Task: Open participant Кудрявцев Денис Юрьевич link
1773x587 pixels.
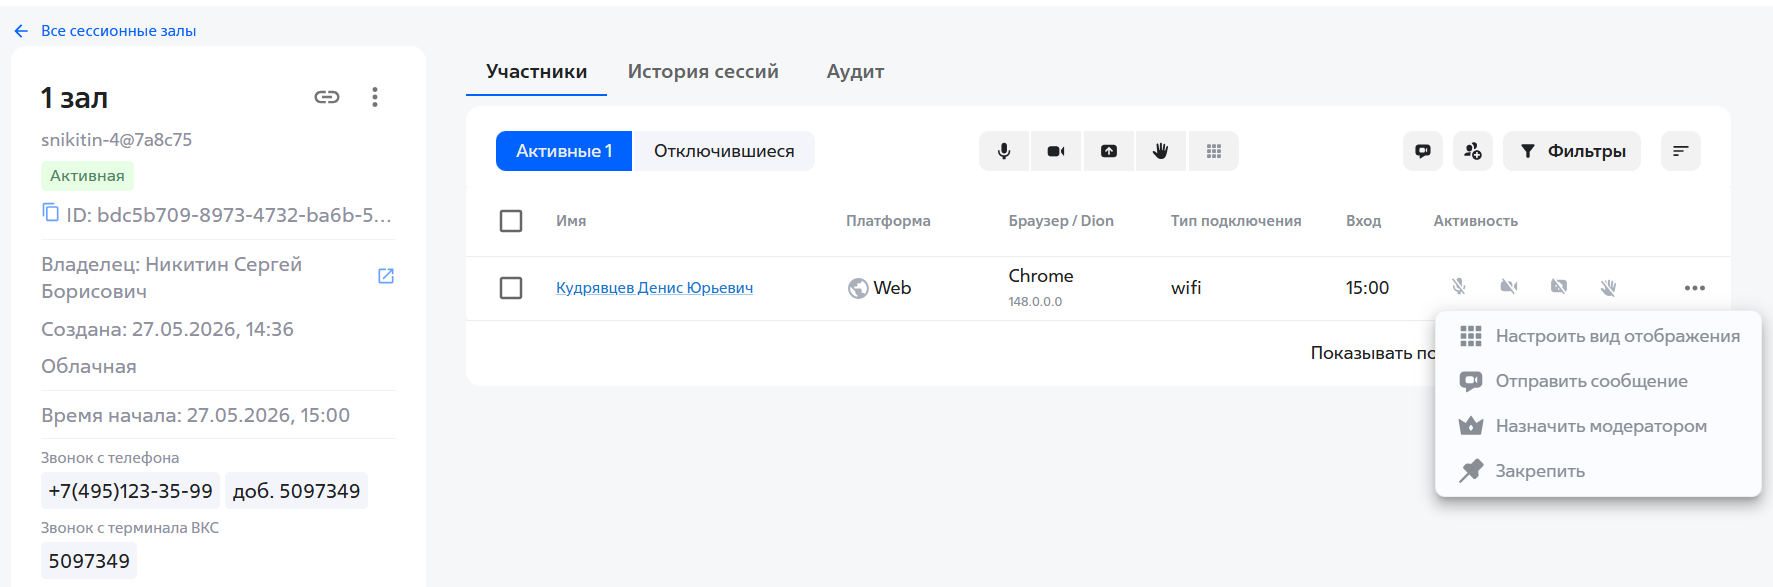Action: pos(655,288)
